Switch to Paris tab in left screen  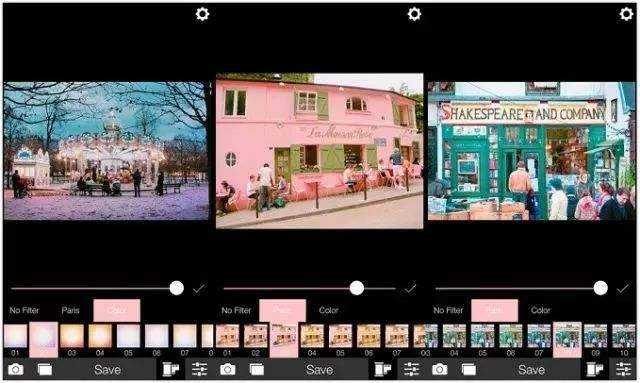tap(71, 310)
